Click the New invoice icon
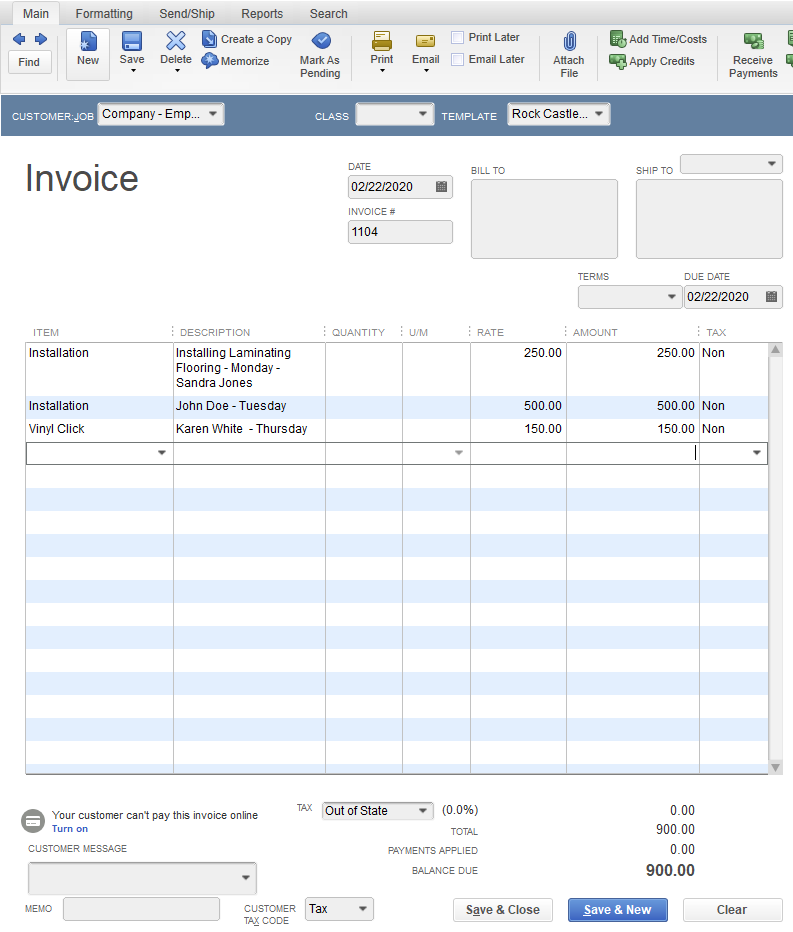This screenshot has width=793, height=932. tap(88, 42)
